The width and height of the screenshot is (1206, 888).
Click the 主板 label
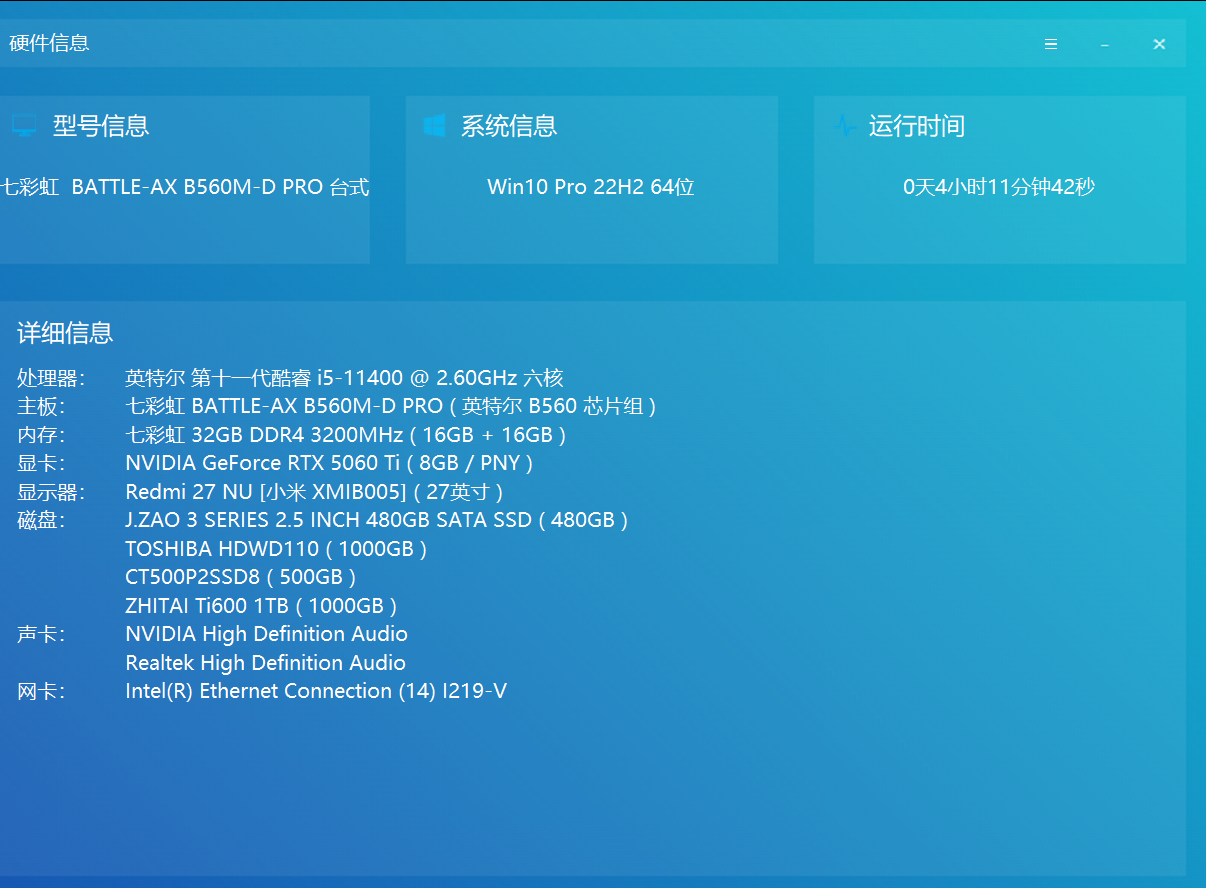(x=41, y=407)
